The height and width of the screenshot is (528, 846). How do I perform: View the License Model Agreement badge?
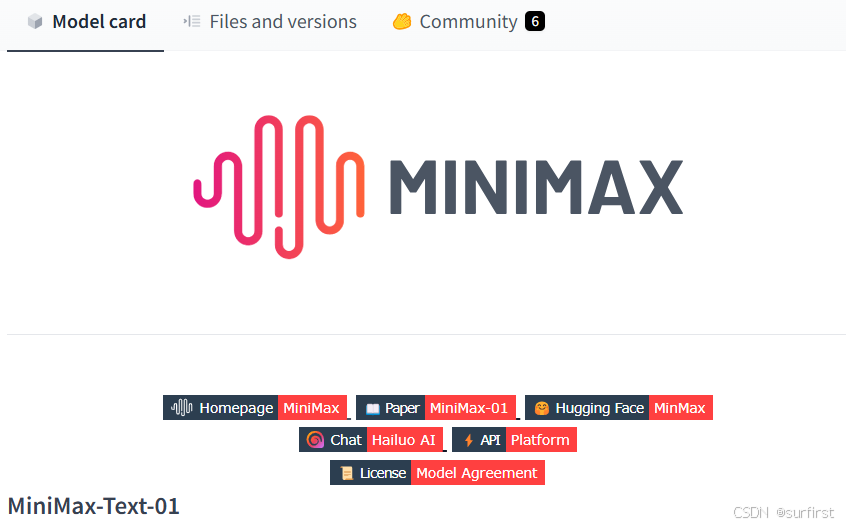pyautogui.click(x=438, y=473)
